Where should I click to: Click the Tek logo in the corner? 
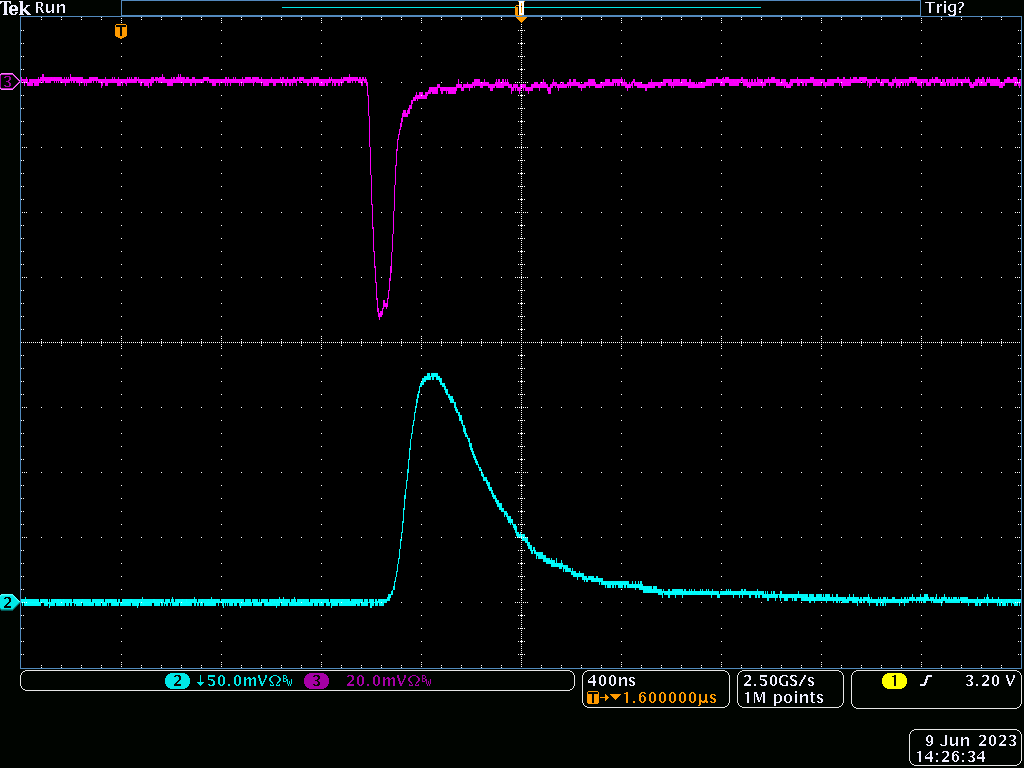pos(15,8)
